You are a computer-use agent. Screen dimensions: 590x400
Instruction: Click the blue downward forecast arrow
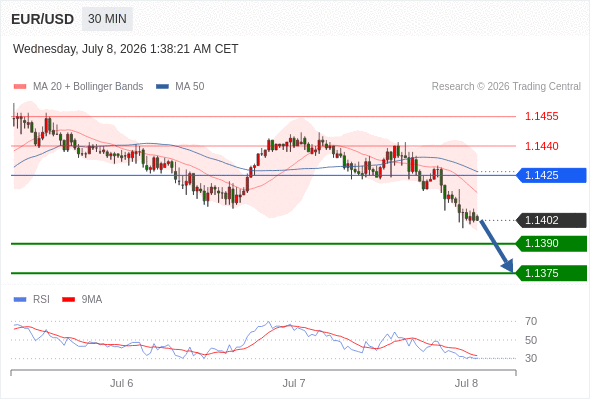coord(496,246)
